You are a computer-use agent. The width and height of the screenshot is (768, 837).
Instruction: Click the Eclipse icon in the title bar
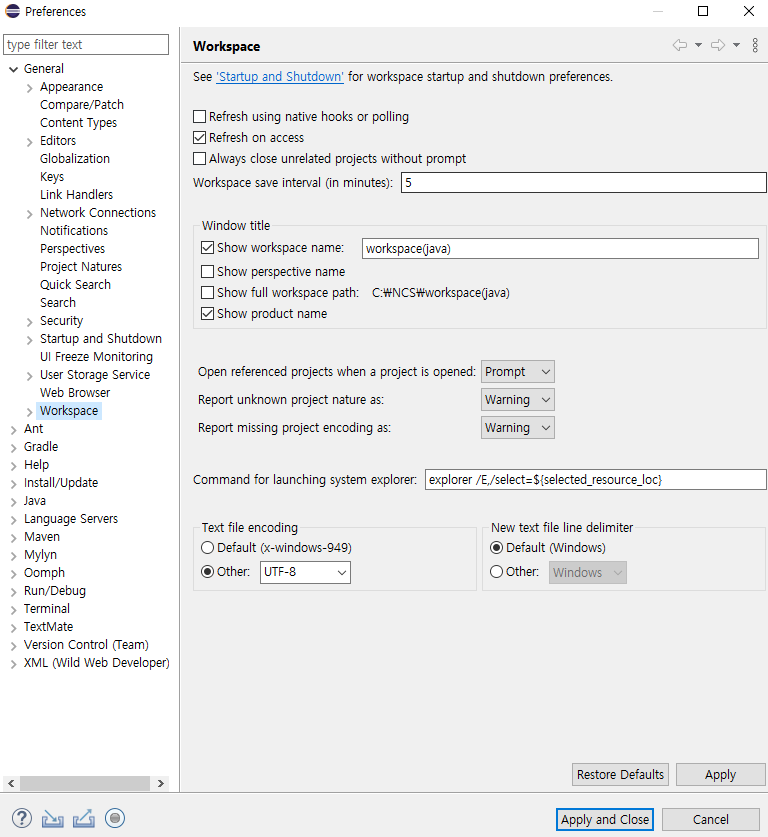tap(12, 11)
